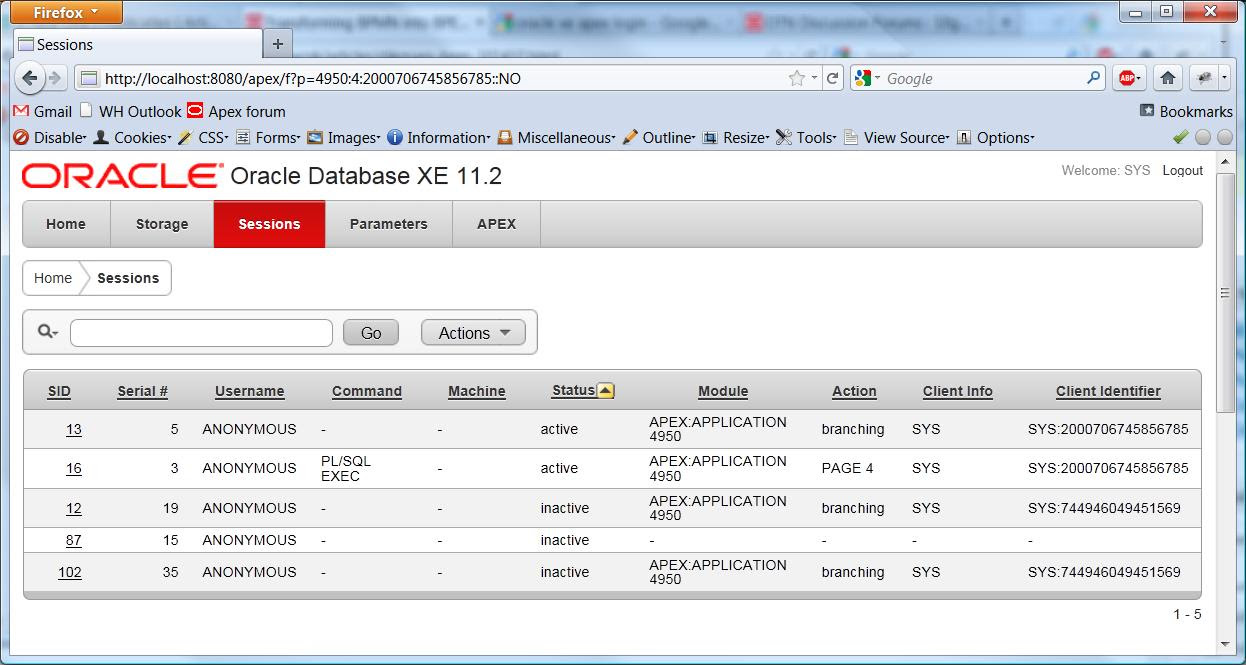Open the Apex forum bookmark
1246x665 pixels.
click(237, 111)
